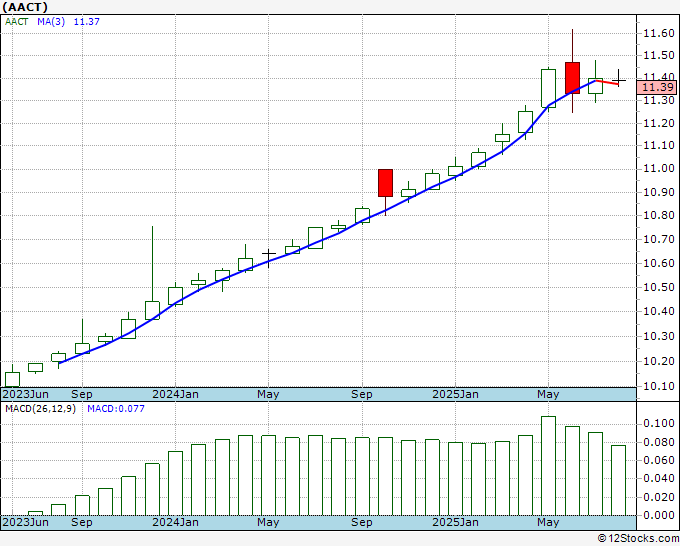Click the 11.60 price axis label
This screenshot has width=680, height=546.
659,33
